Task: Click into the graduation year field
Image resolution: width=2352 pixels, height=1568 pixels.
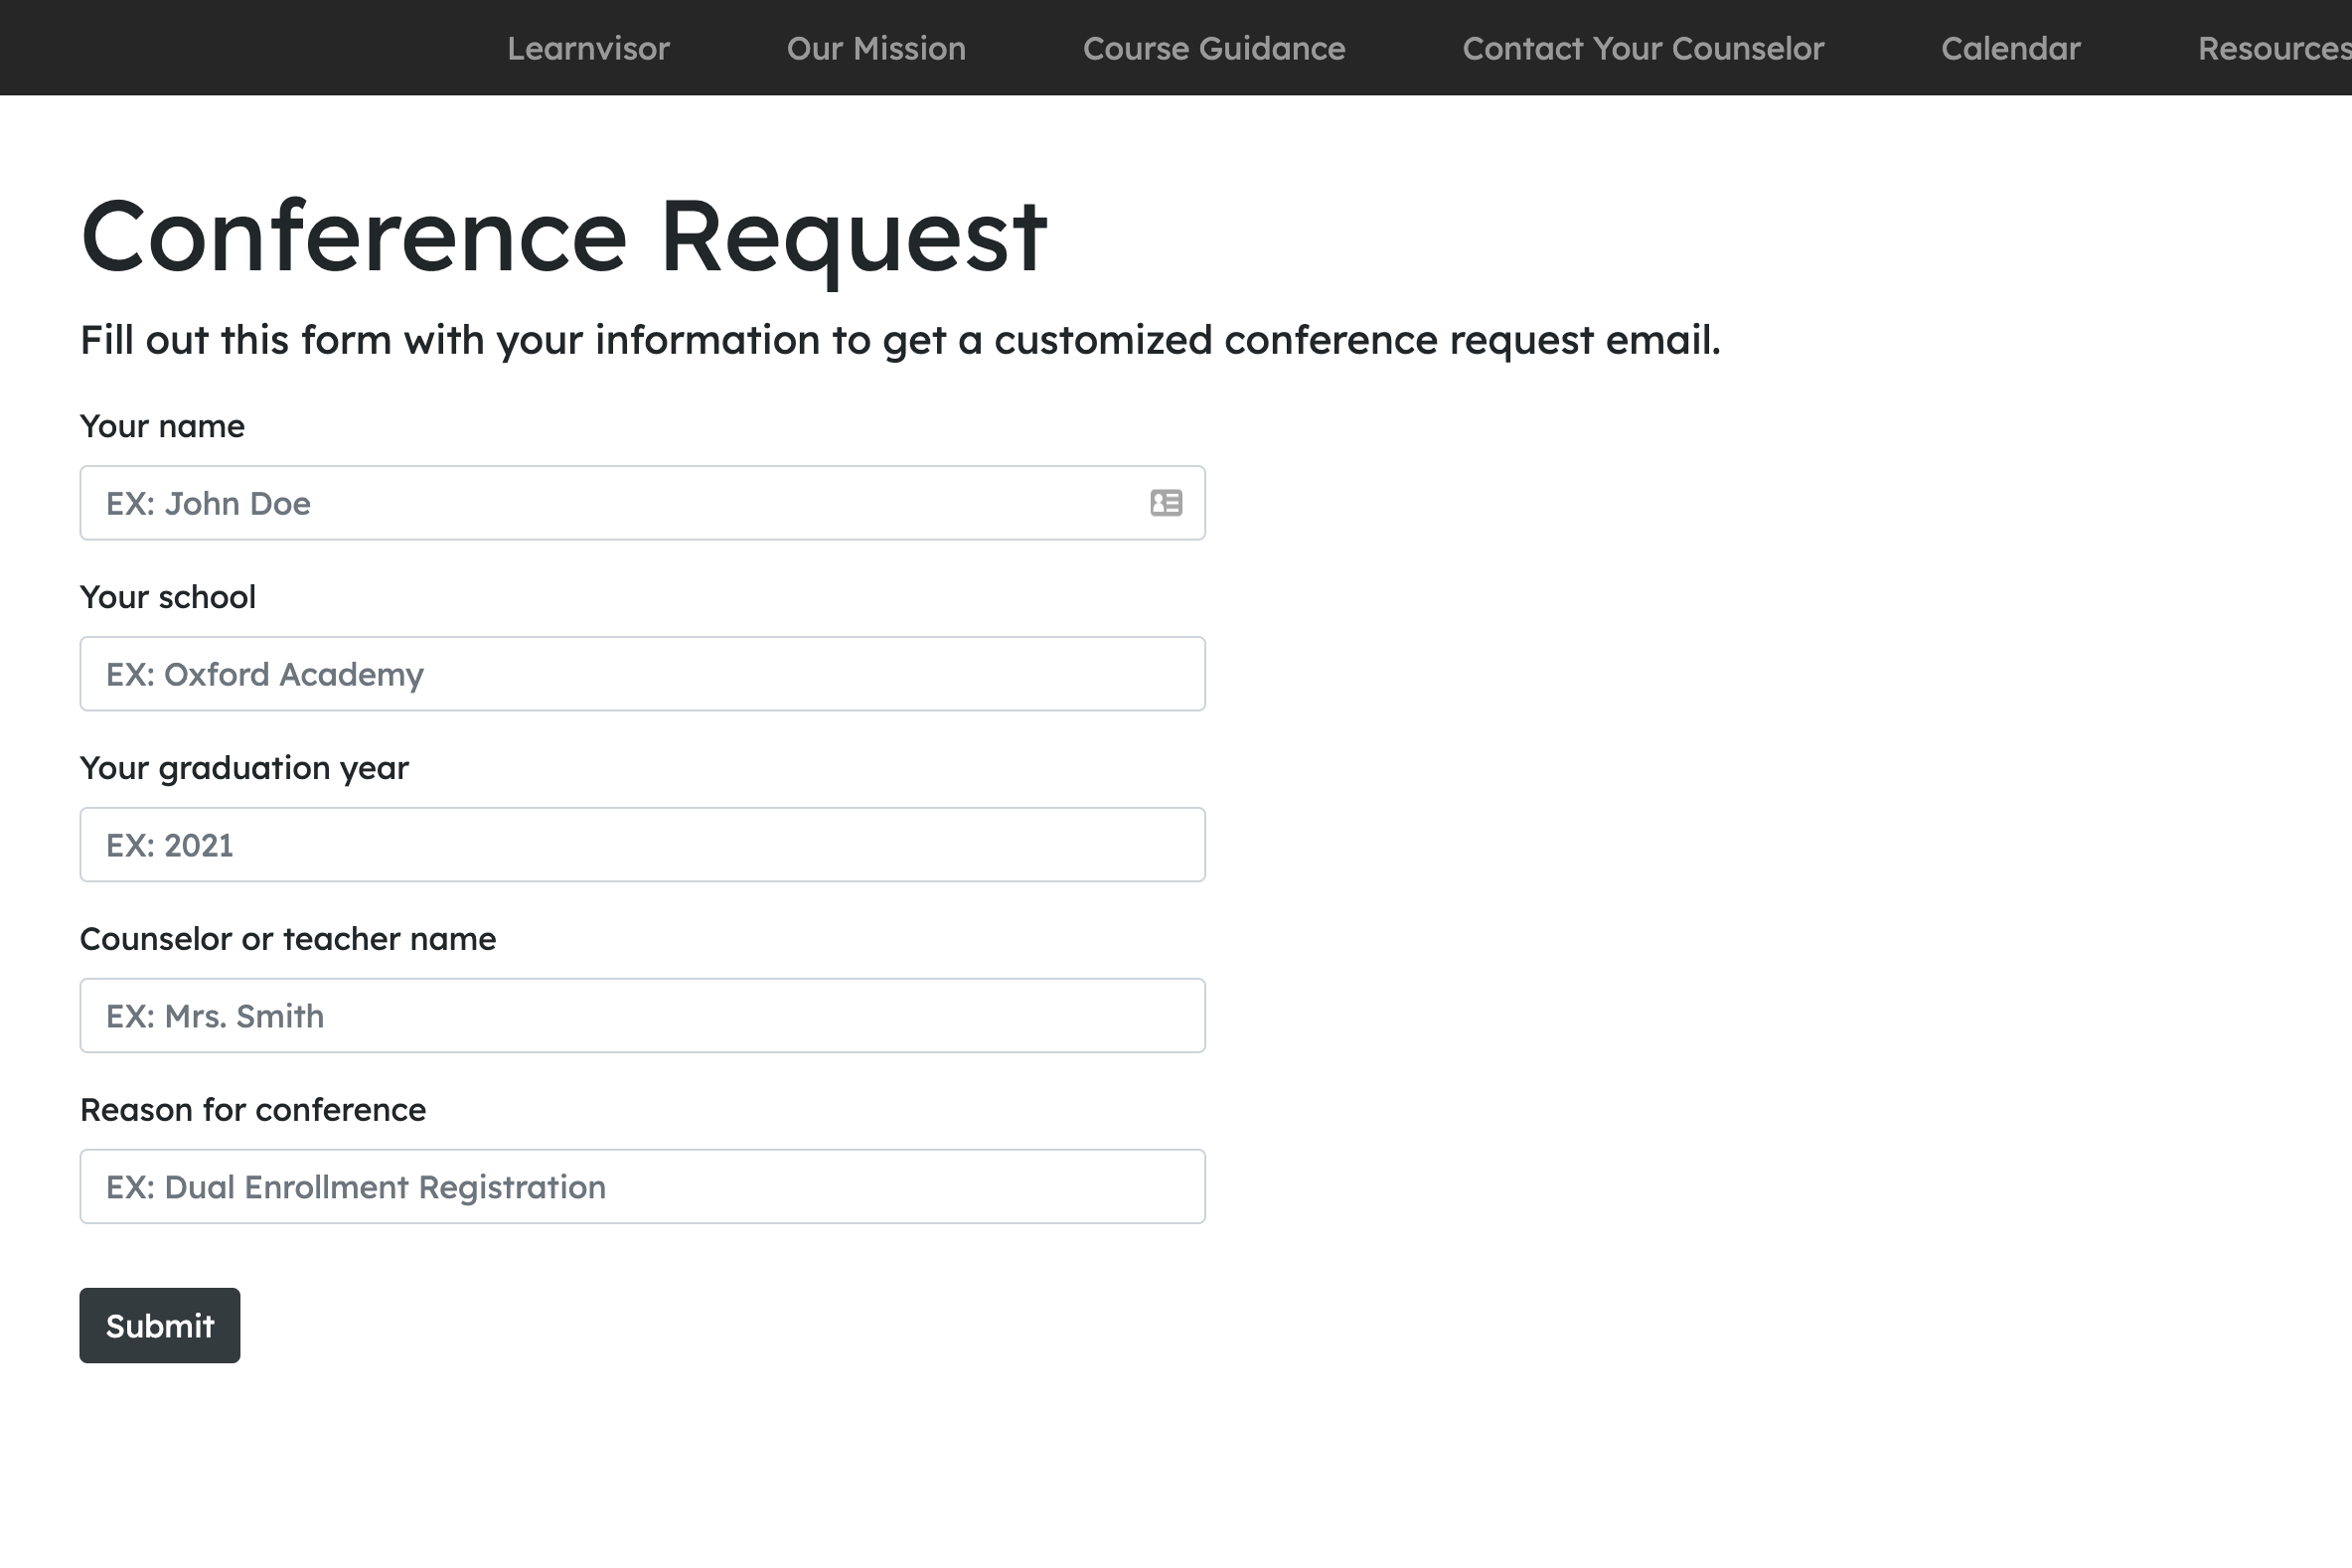Action: [642, 845]
